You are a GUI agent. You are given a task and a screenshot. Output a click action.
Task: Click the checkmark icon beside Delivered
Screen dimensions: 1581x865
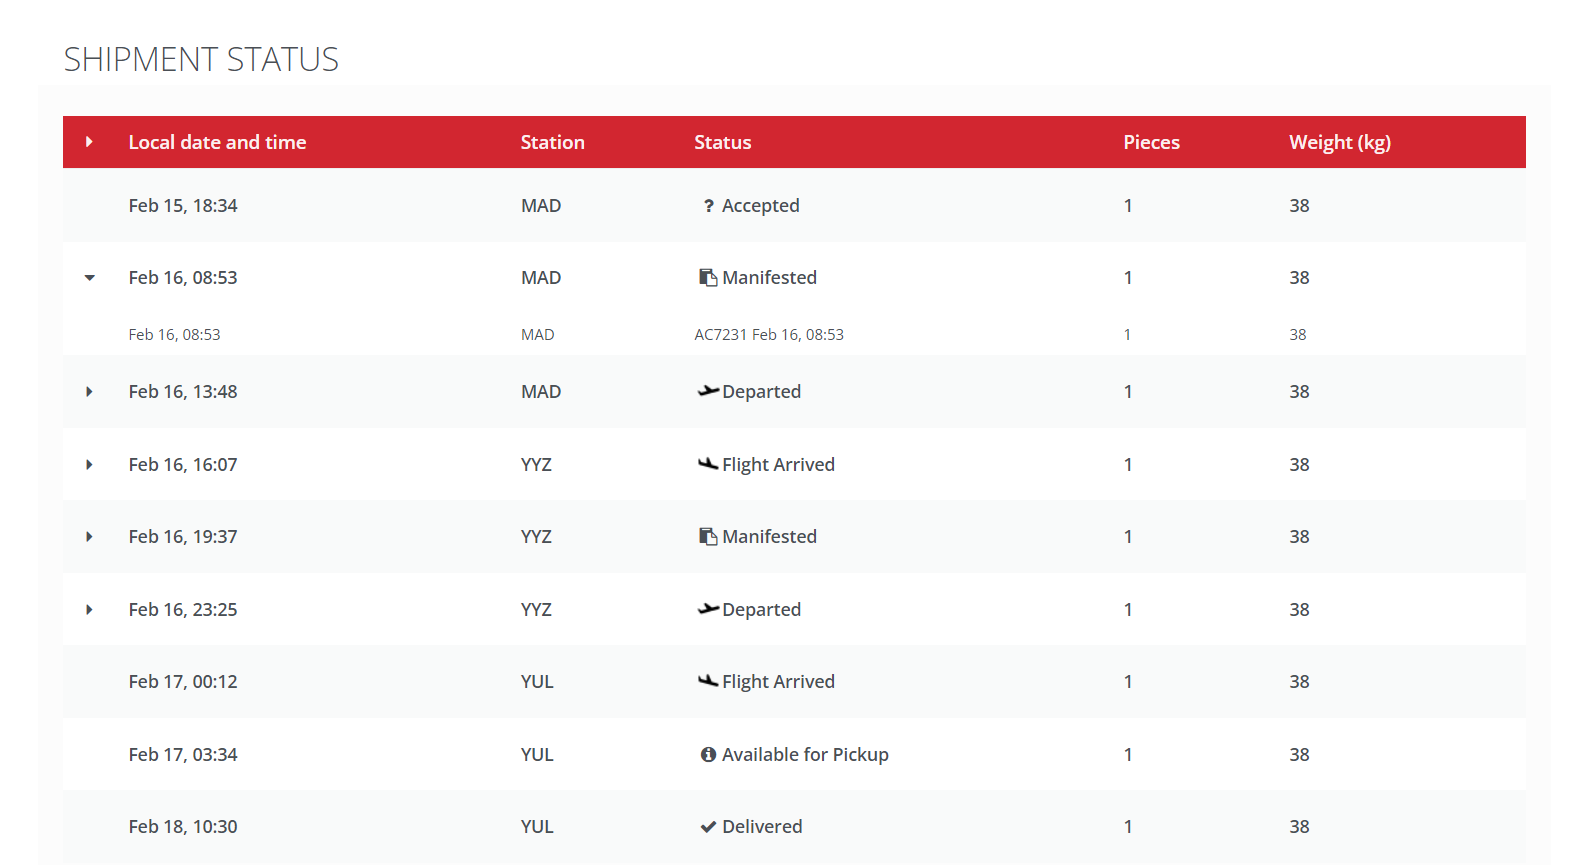point(708,827)
